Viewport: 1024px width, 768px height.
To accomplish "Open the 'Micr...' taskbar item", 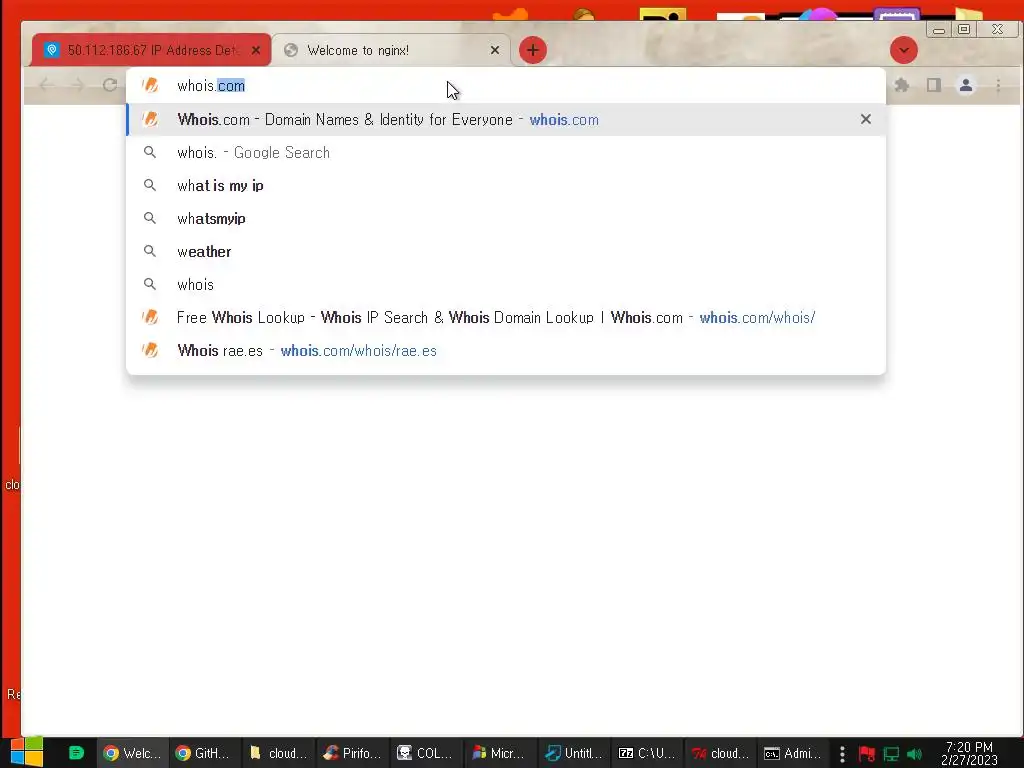I will point(500,753).
